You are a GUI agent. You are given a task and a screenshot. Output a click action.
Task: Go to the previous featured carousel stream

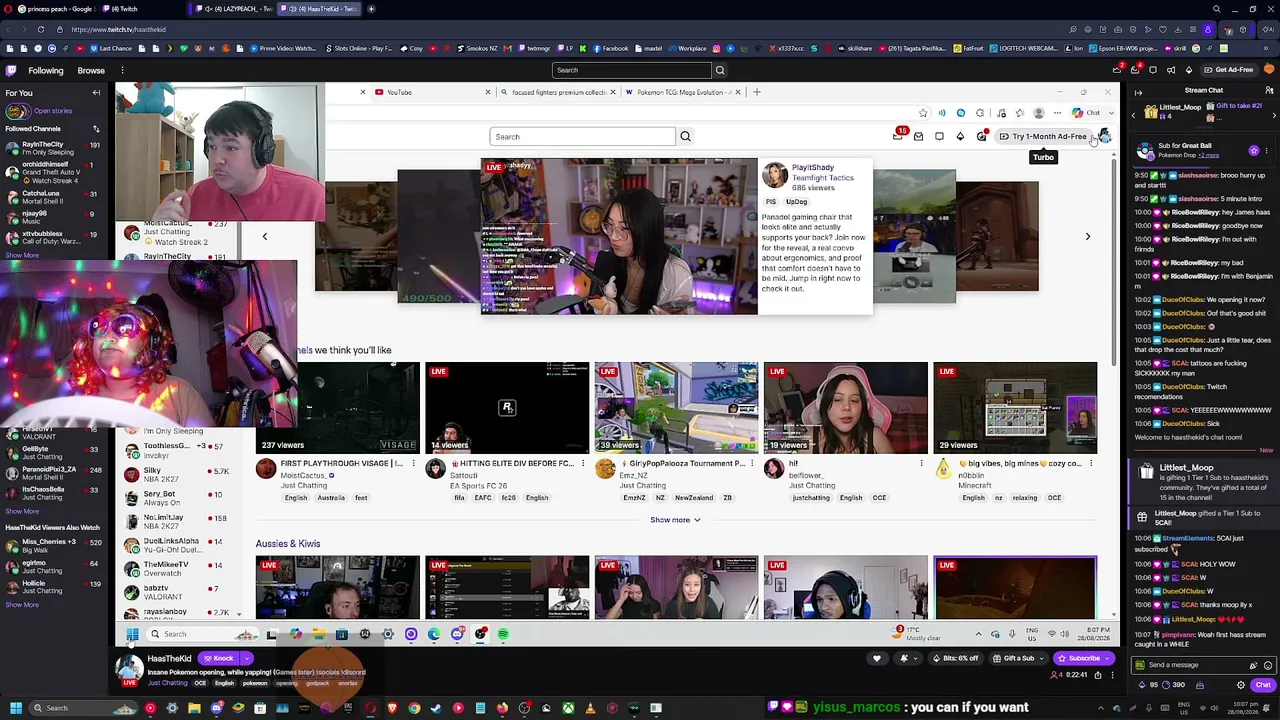(x=265, y=237)
